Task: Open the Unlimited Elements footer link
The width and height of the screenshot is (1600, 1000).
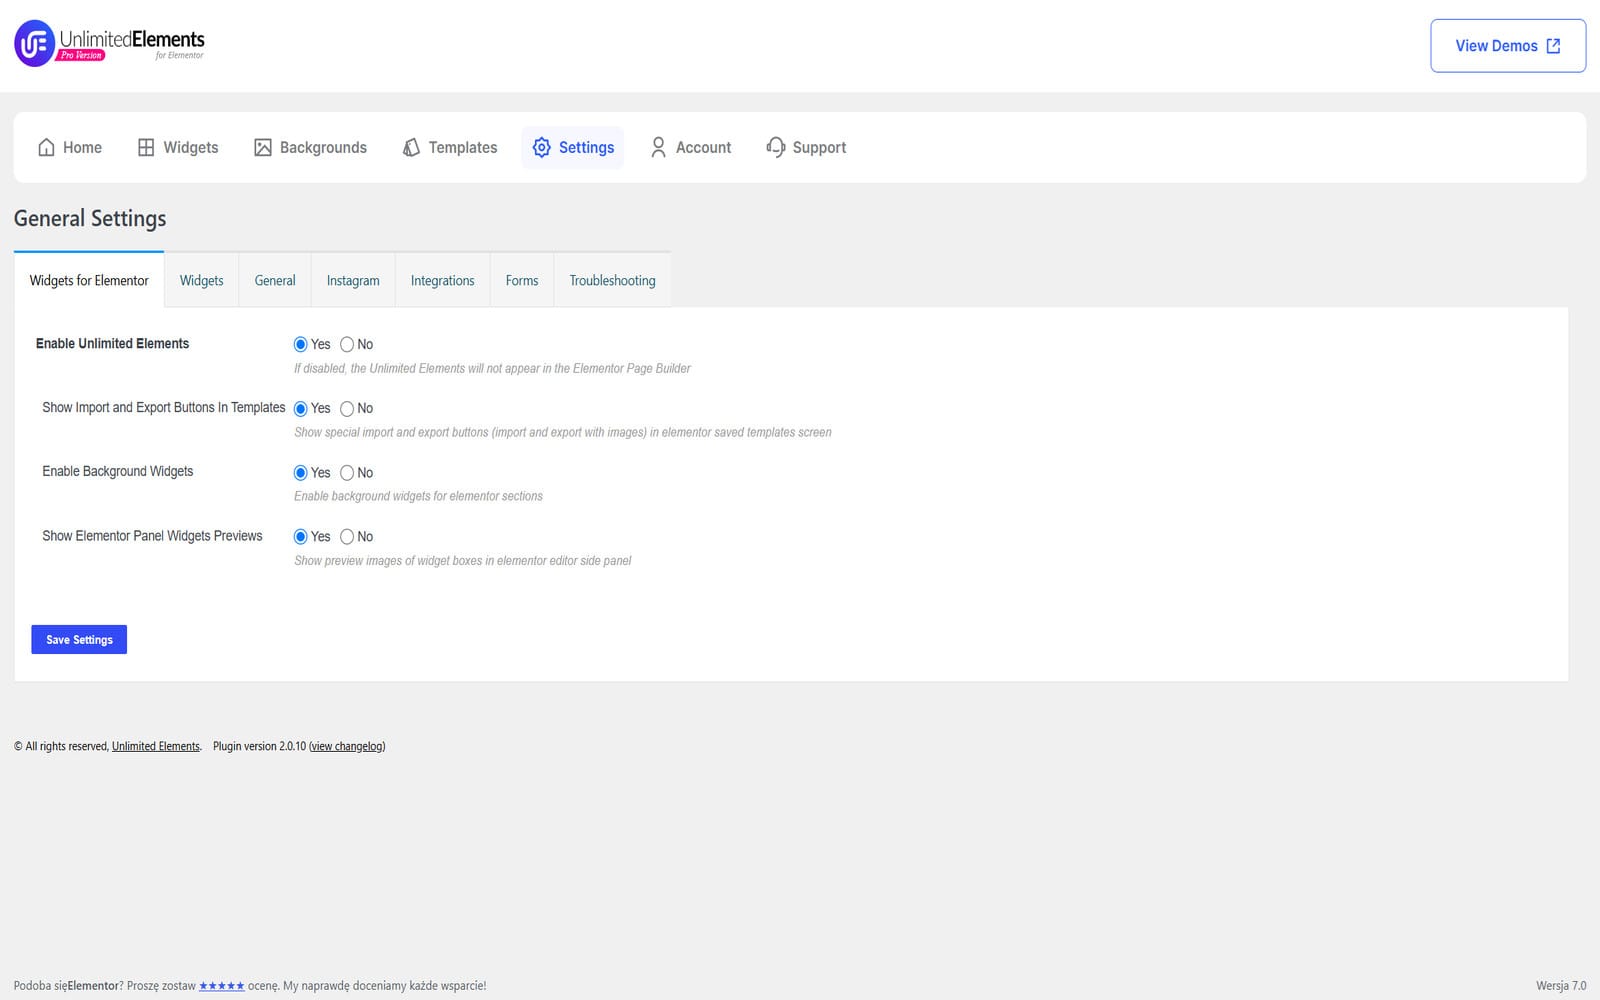Action: (156, 746)
